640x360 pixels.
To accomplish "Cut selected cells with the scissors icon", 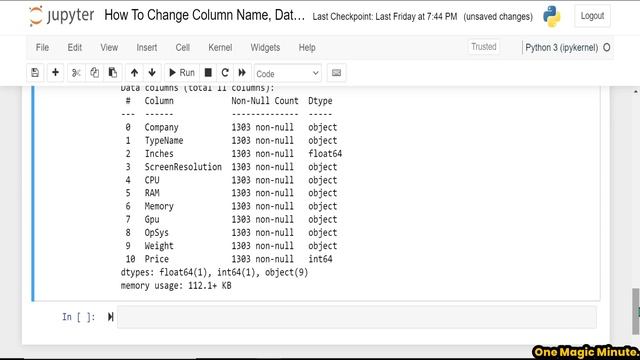I will point(76,73).
